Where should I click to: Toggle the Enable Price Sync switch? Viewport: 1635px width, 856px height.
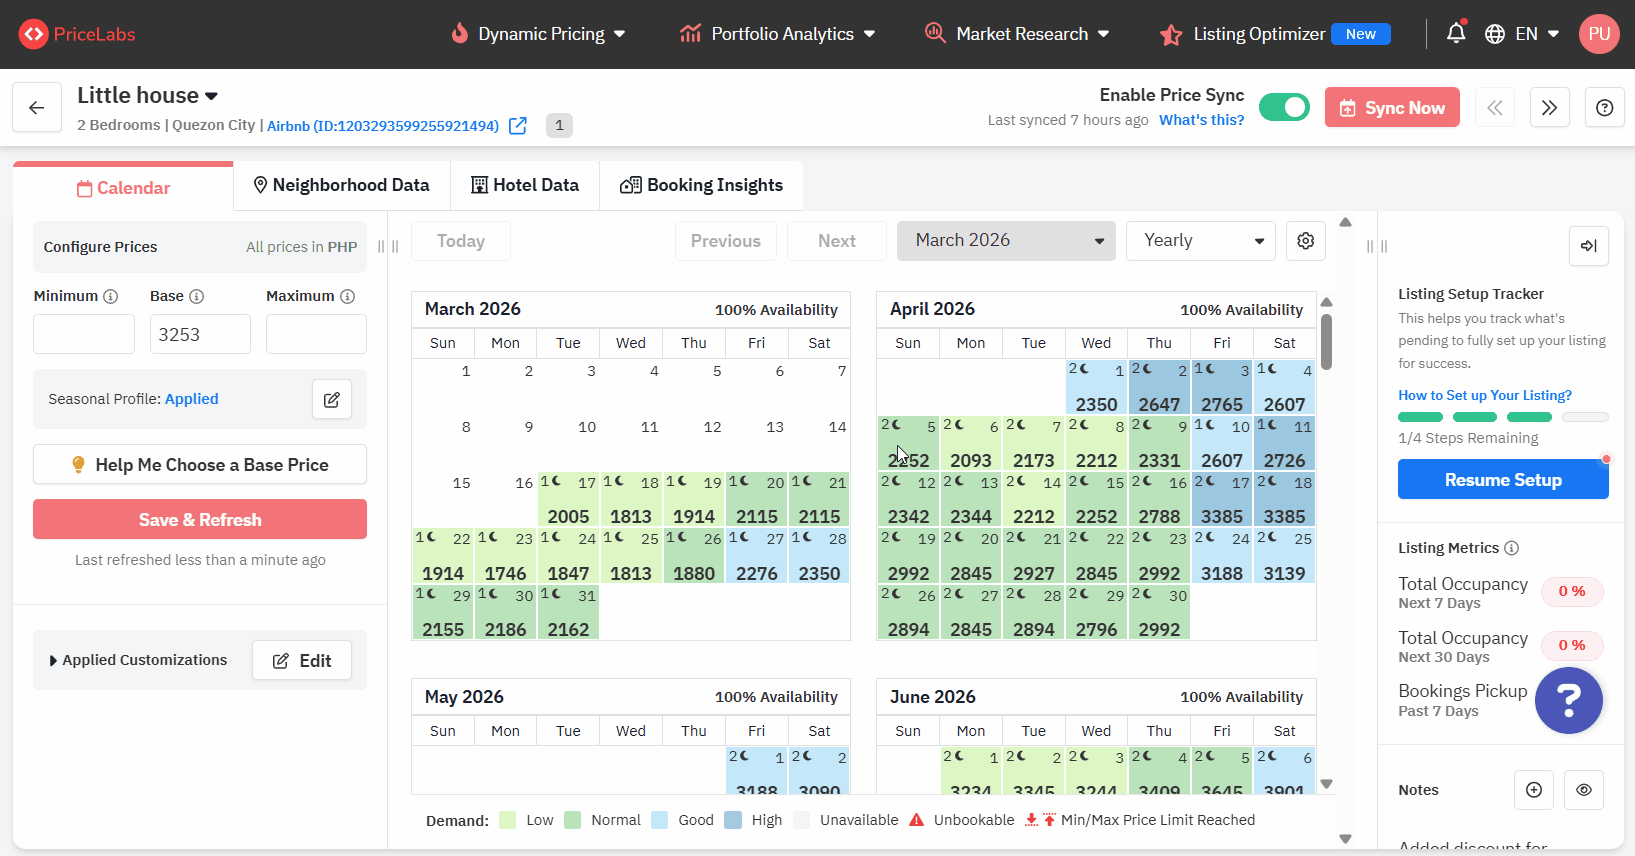tap(1284, 107)
